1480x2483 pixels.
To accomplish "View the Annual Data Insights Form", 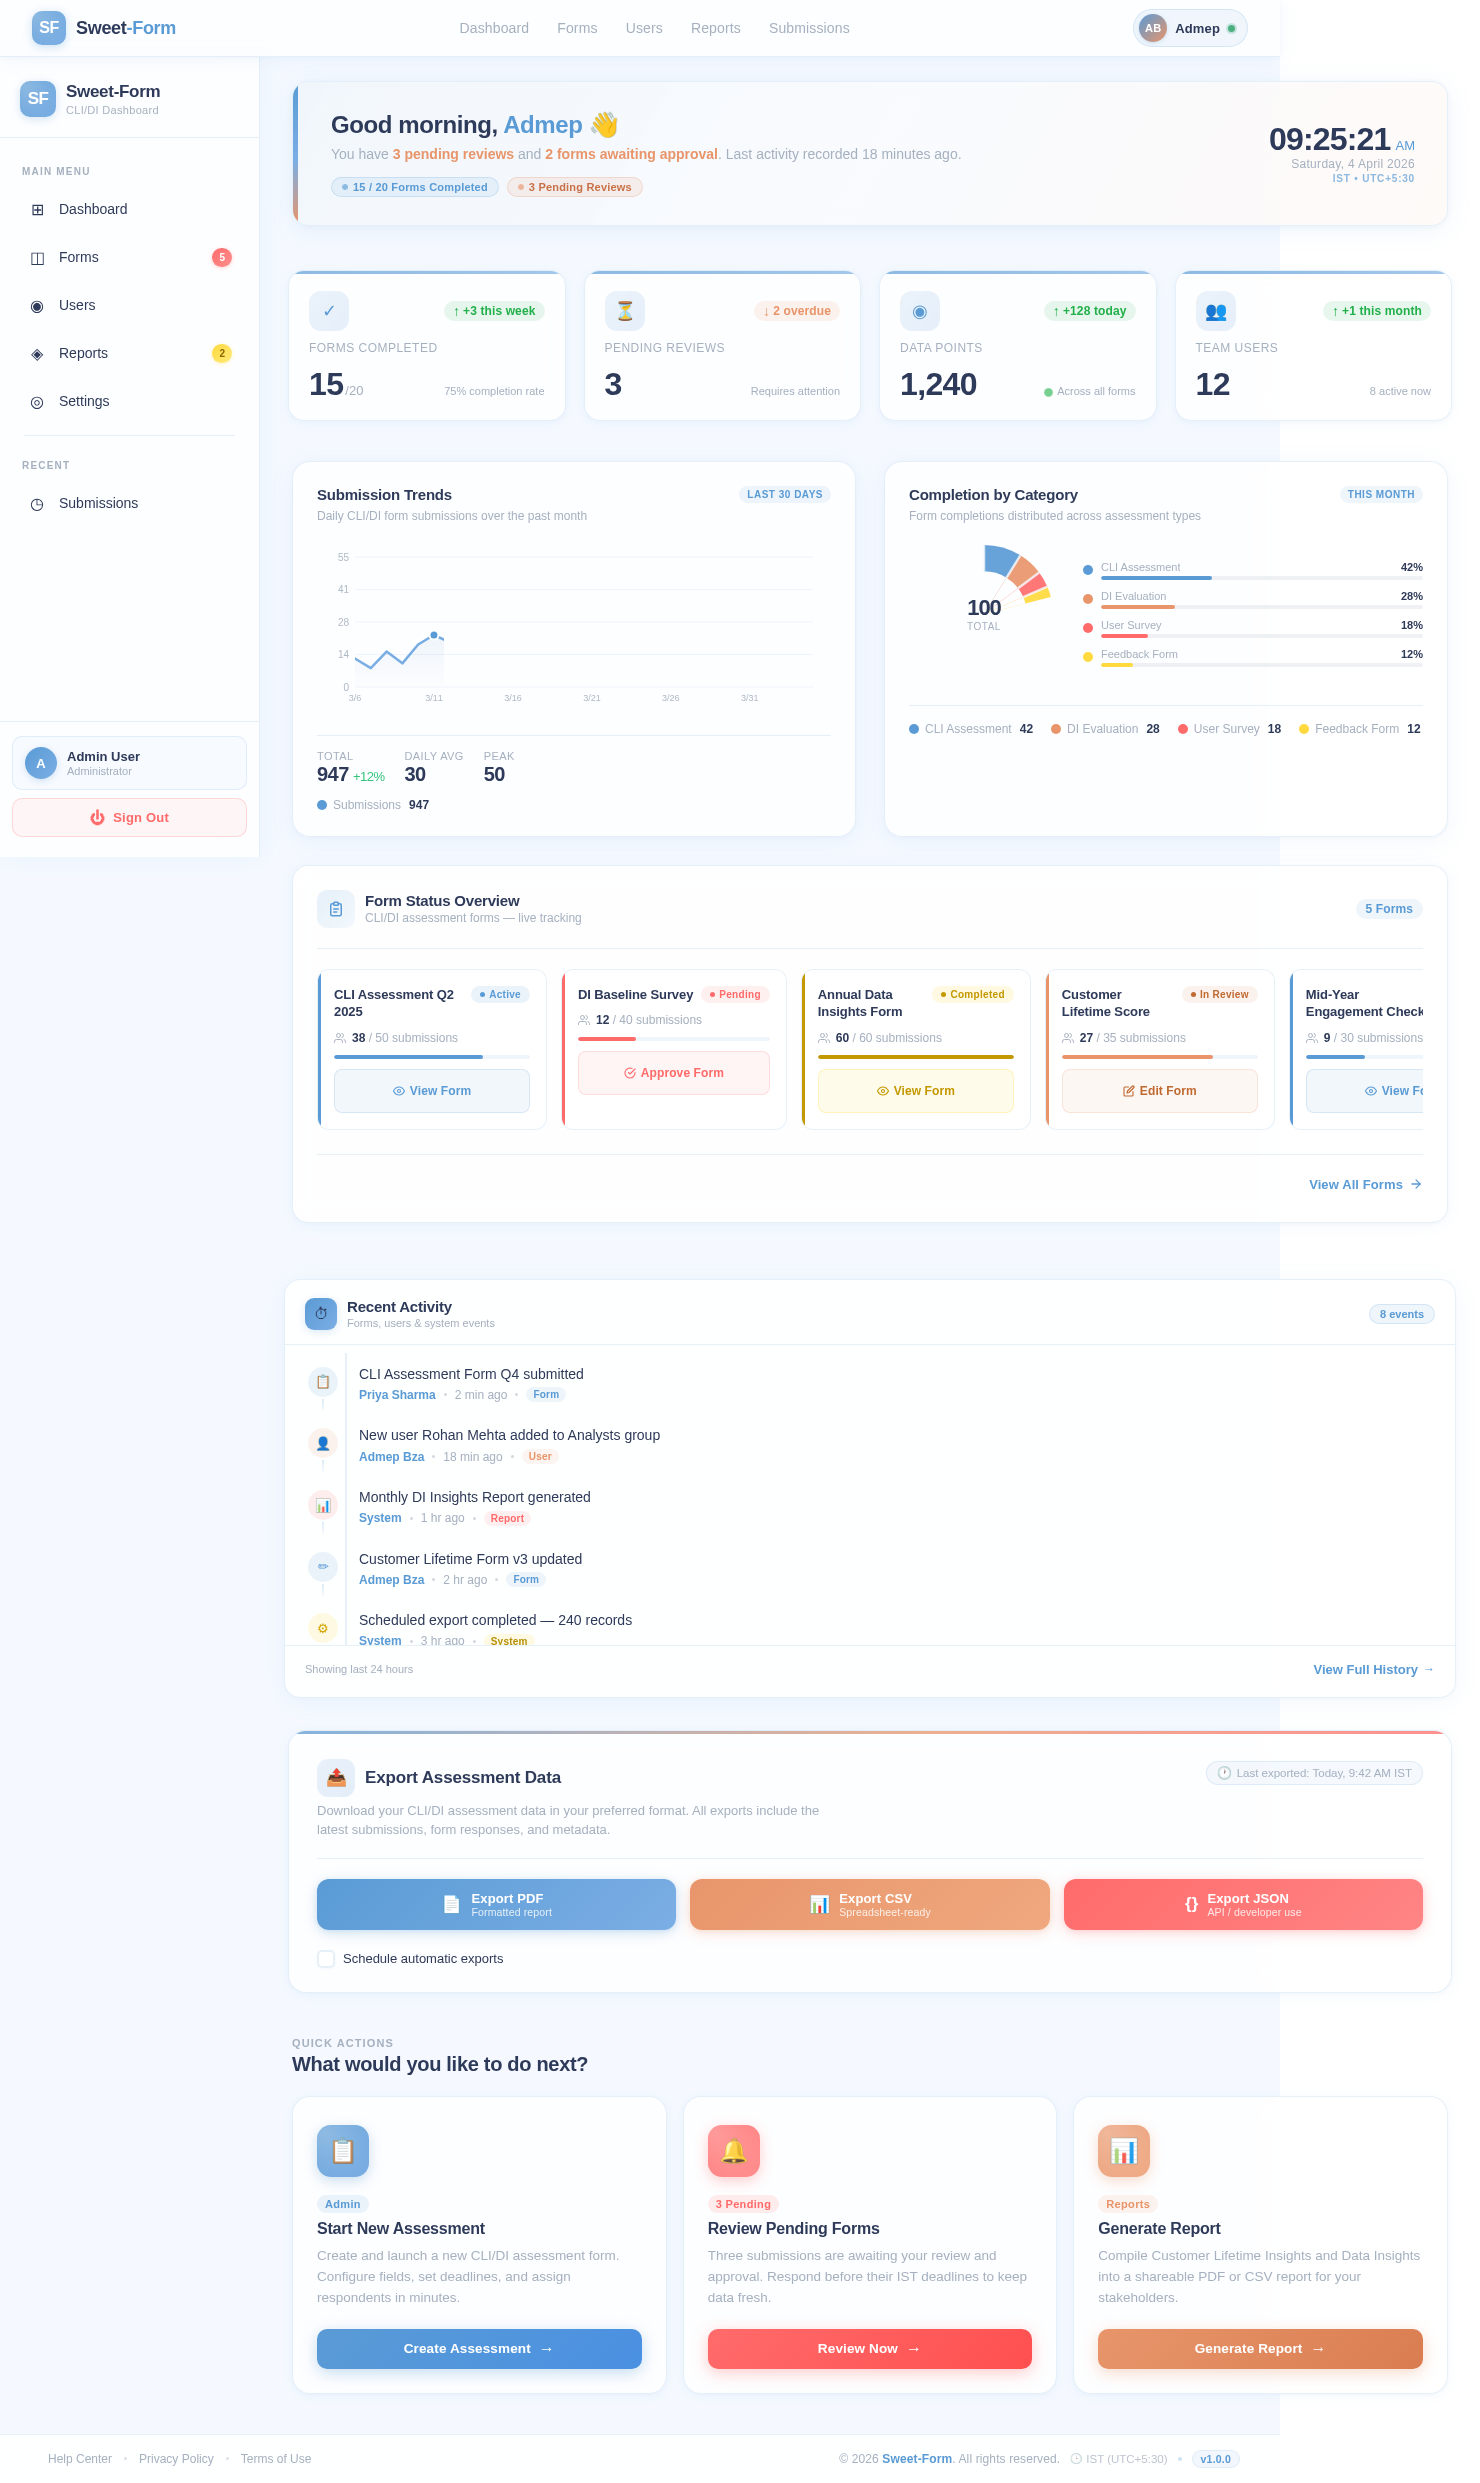I will click(916, 1091).
